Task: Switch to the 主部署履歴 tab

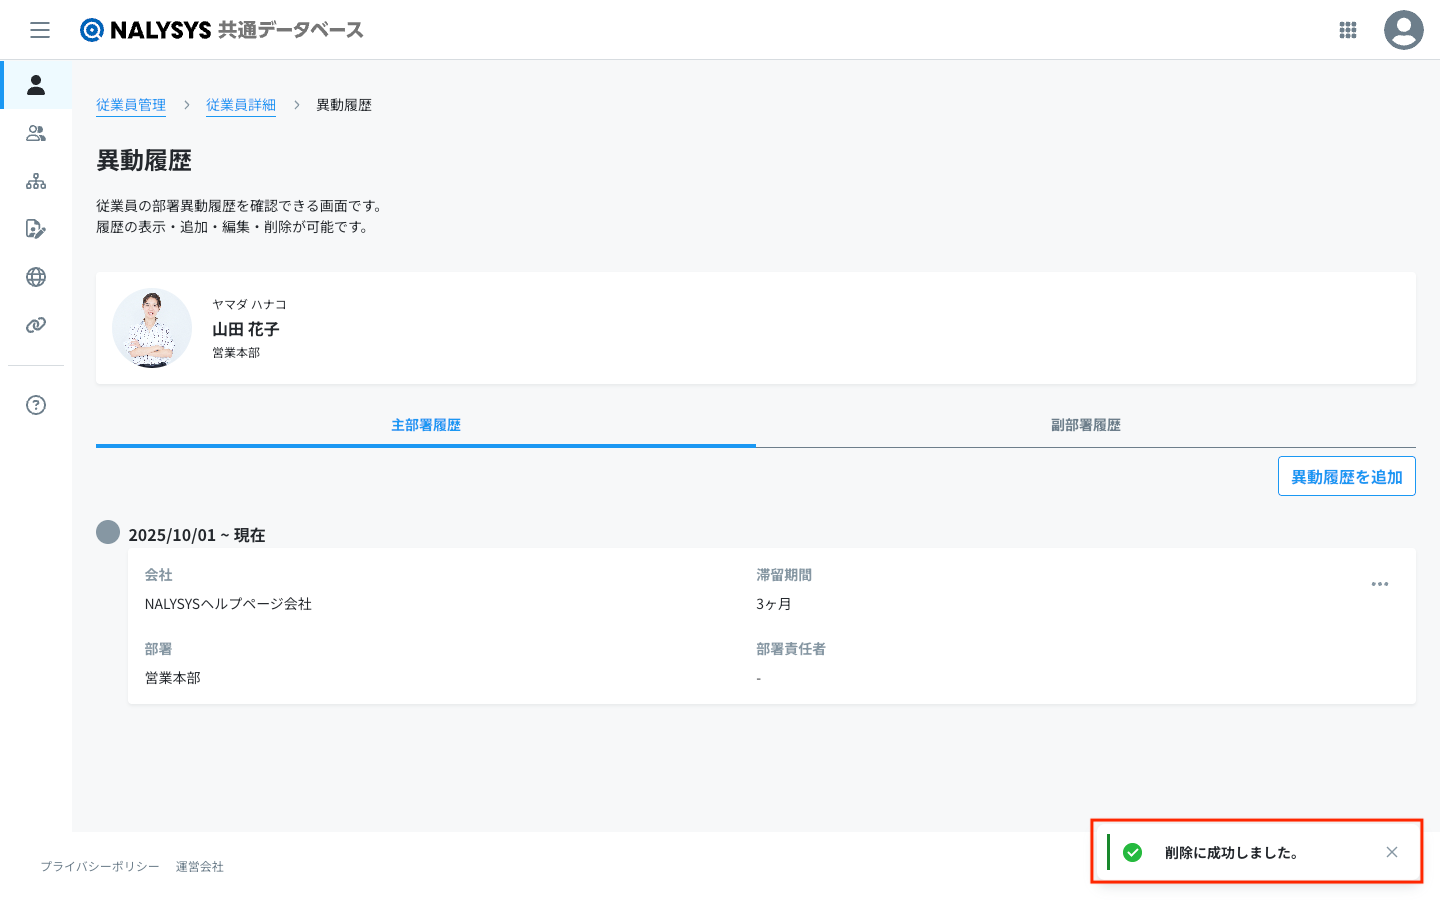Action: click(426, 425)
